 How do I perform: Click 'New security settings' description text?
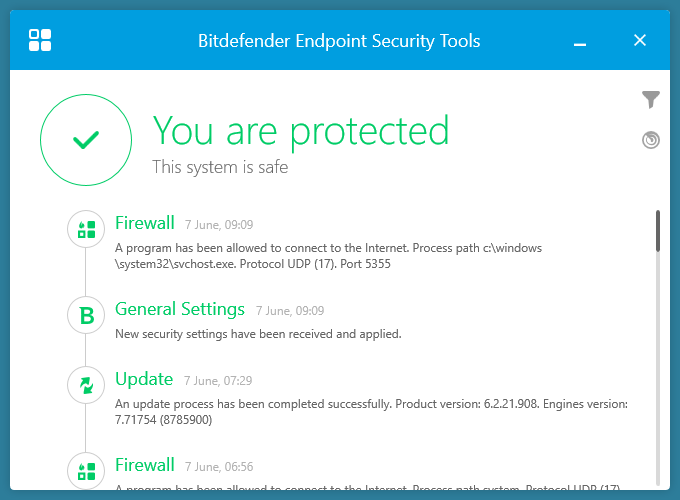pos(258,334)
